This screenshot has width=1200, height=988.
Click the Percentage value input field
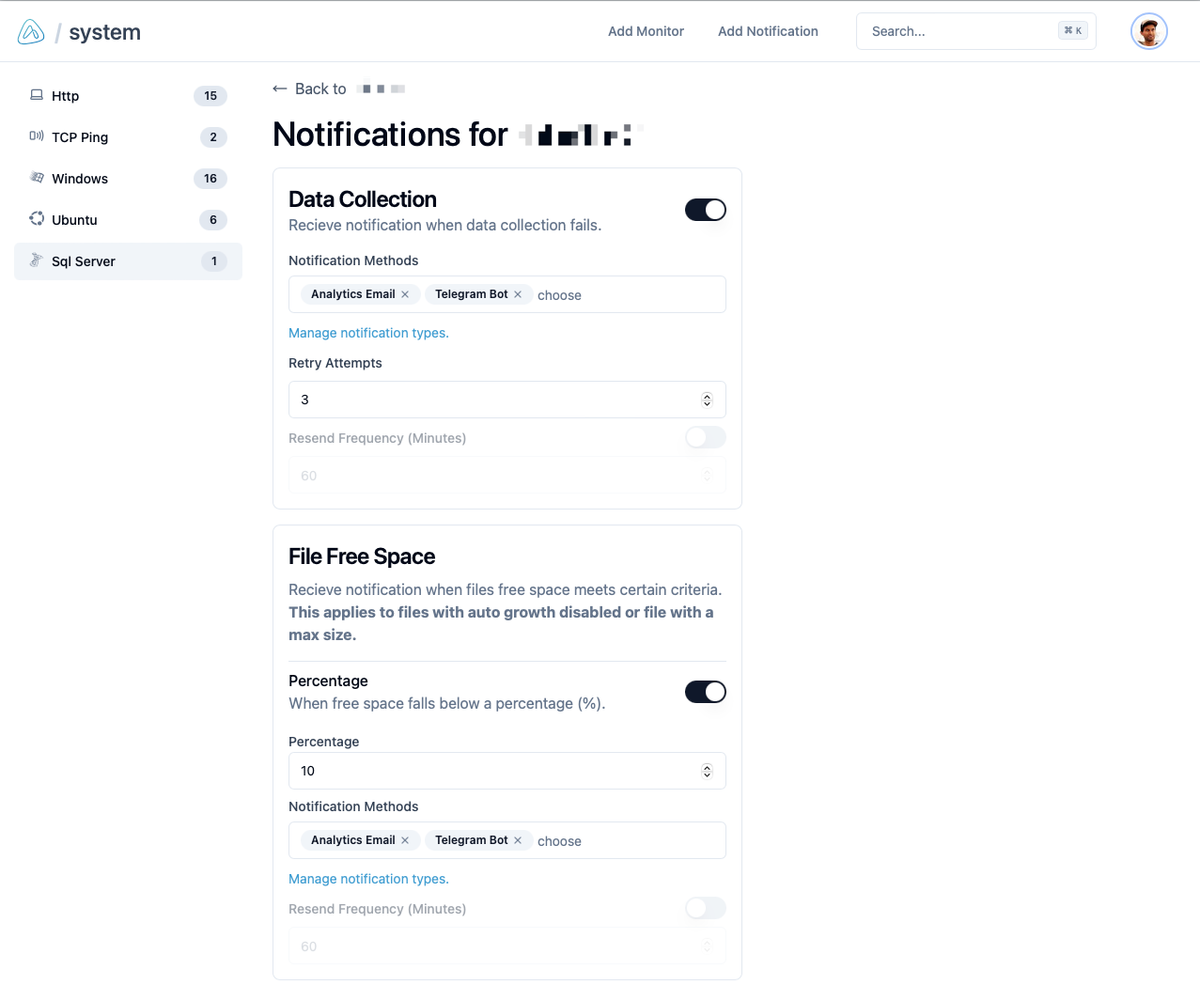click(x=490, y=771)
